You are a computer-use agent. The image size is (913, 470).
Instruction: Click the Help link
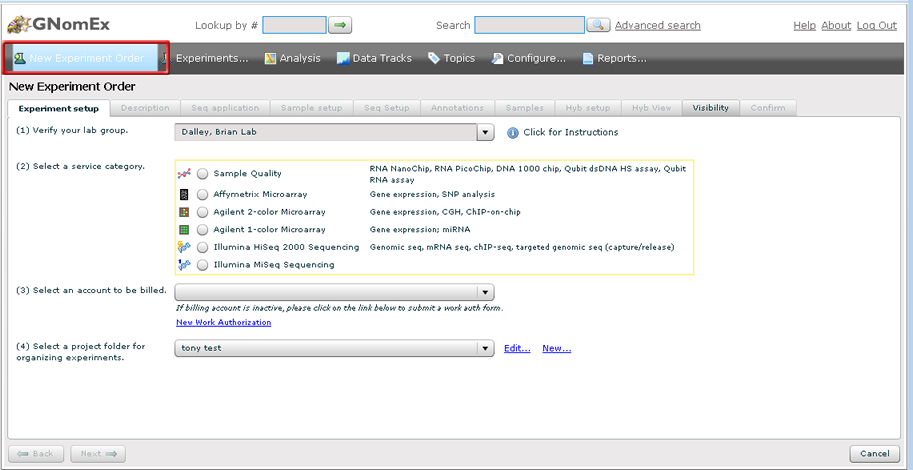[805, 26]
